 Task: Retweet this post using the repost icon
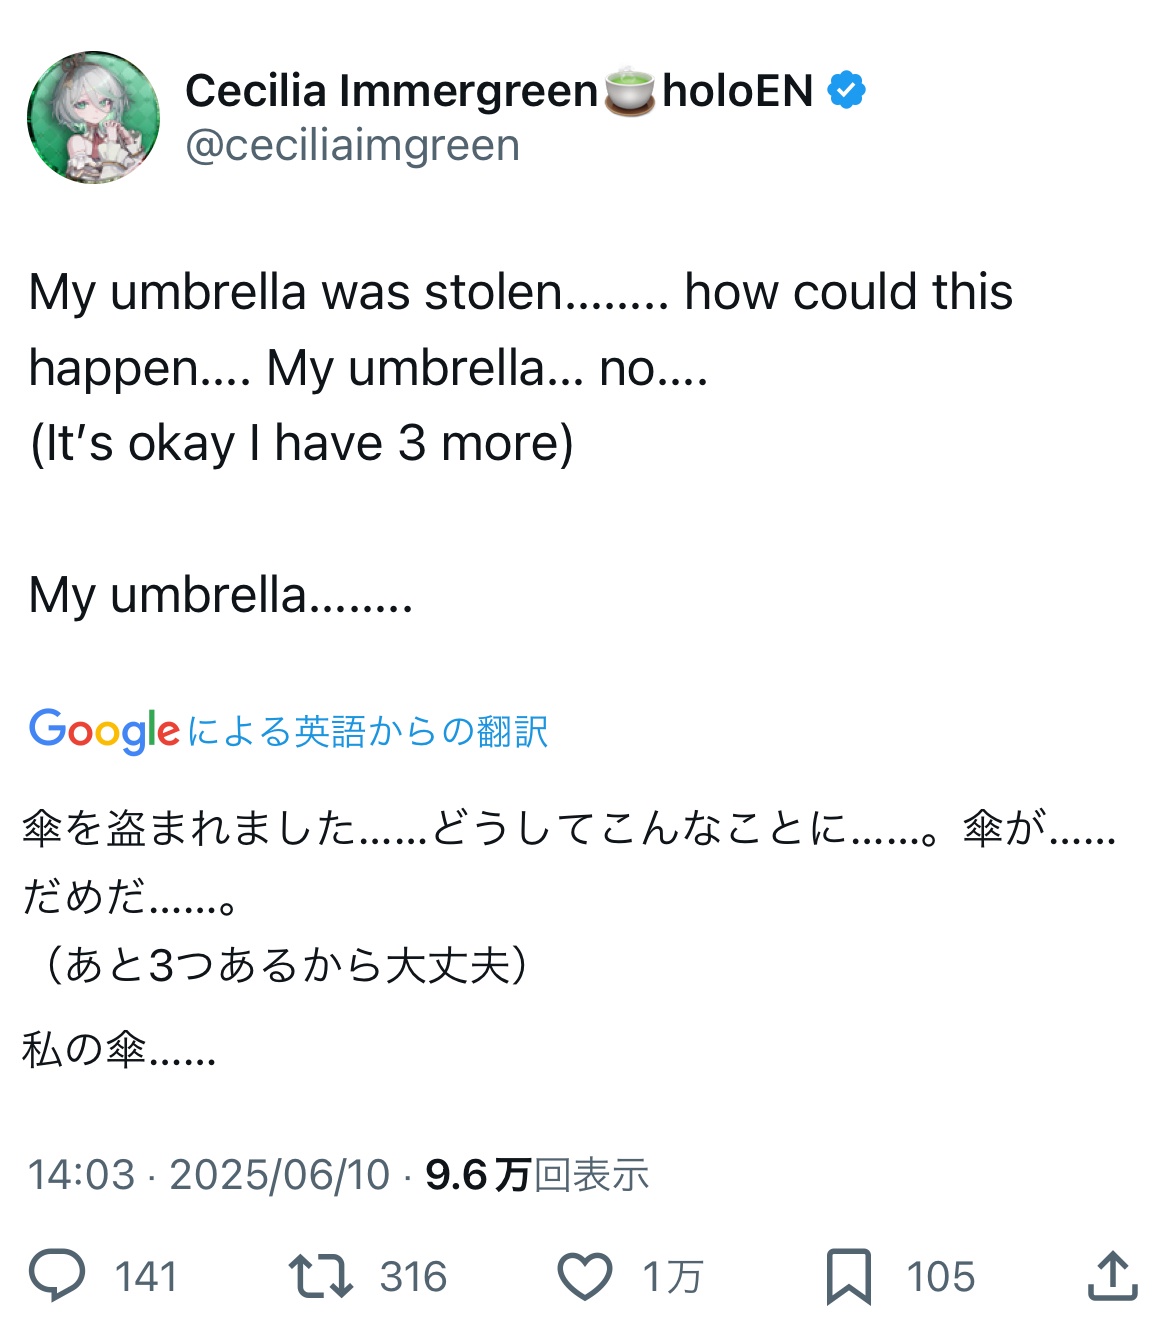tap(320, 1276)
